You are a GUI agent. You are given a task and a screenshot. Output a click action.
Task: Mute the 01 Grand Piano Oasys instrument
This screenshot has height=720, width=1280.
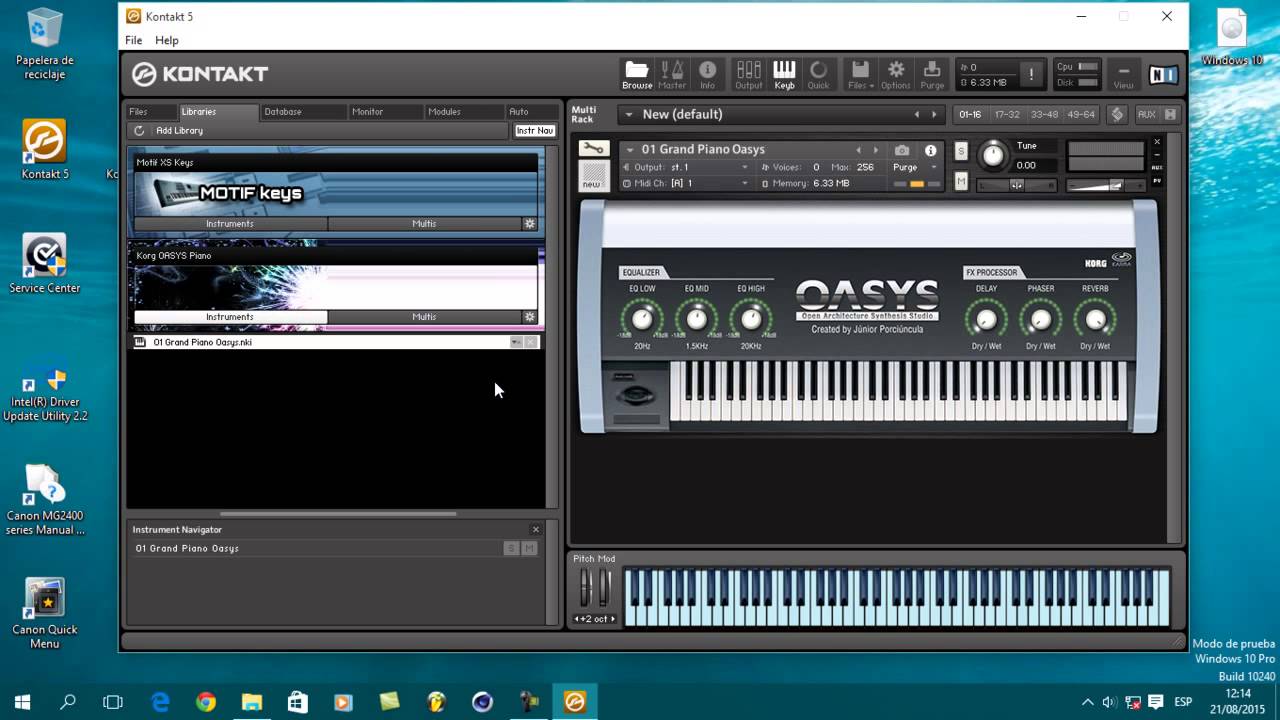pos(961,181)
